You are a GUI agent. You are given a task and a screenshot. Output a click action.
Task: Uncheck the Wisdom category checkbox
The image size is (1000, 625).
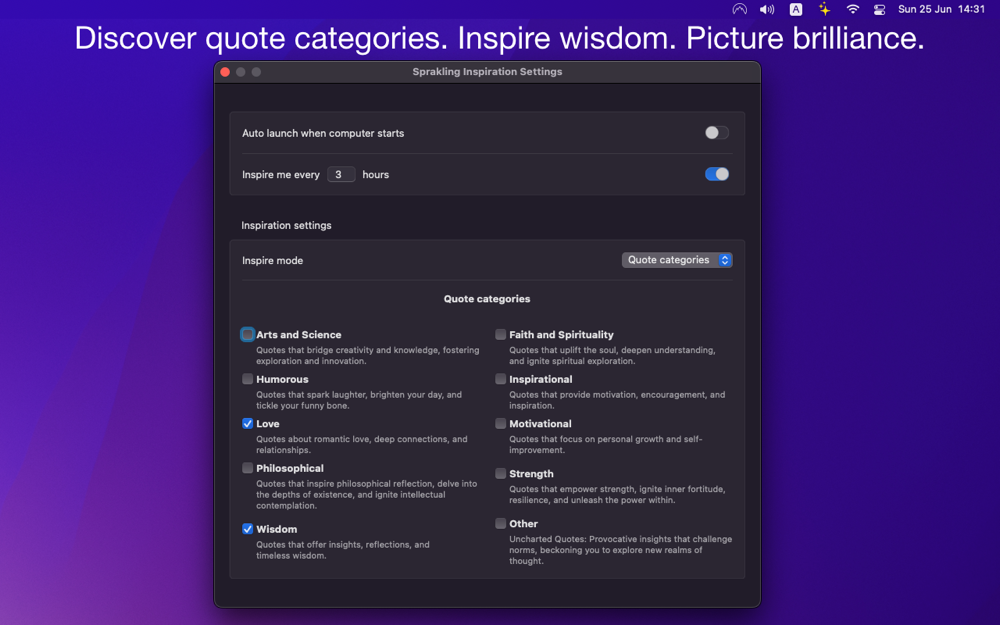(247, 529)
